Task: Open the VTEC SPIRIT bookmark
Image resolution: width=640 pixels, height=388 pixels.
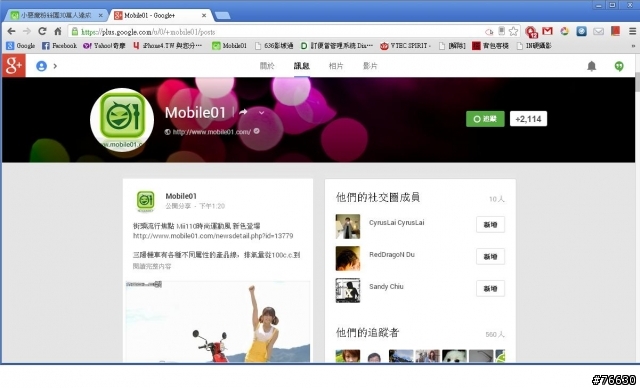Action: point(405,46)
